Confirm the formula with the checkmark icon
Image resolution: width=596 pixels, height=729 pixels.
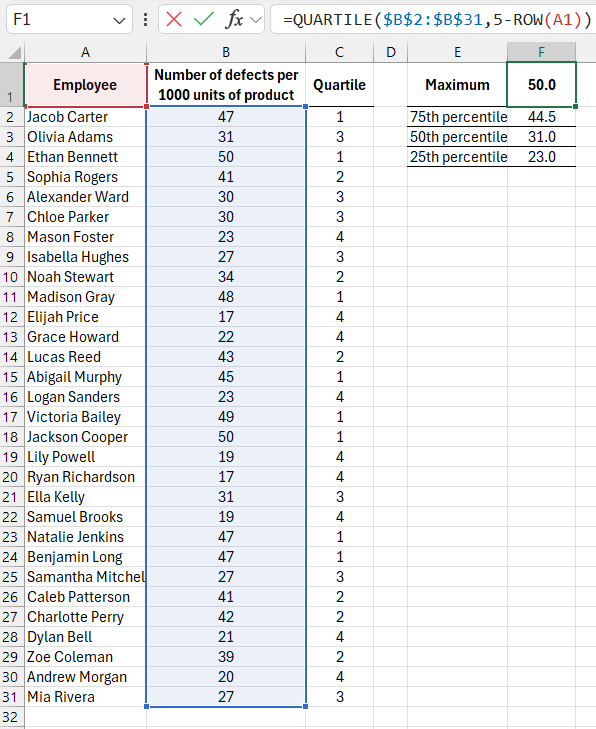coord(204,20)
